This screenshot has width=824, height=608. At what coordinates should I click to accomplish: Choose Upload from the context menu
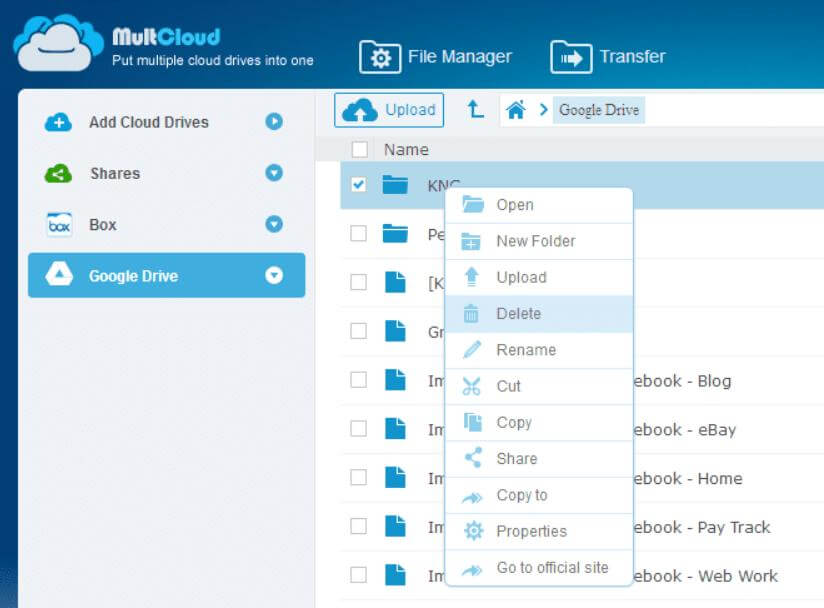click(x=539, y=277)
